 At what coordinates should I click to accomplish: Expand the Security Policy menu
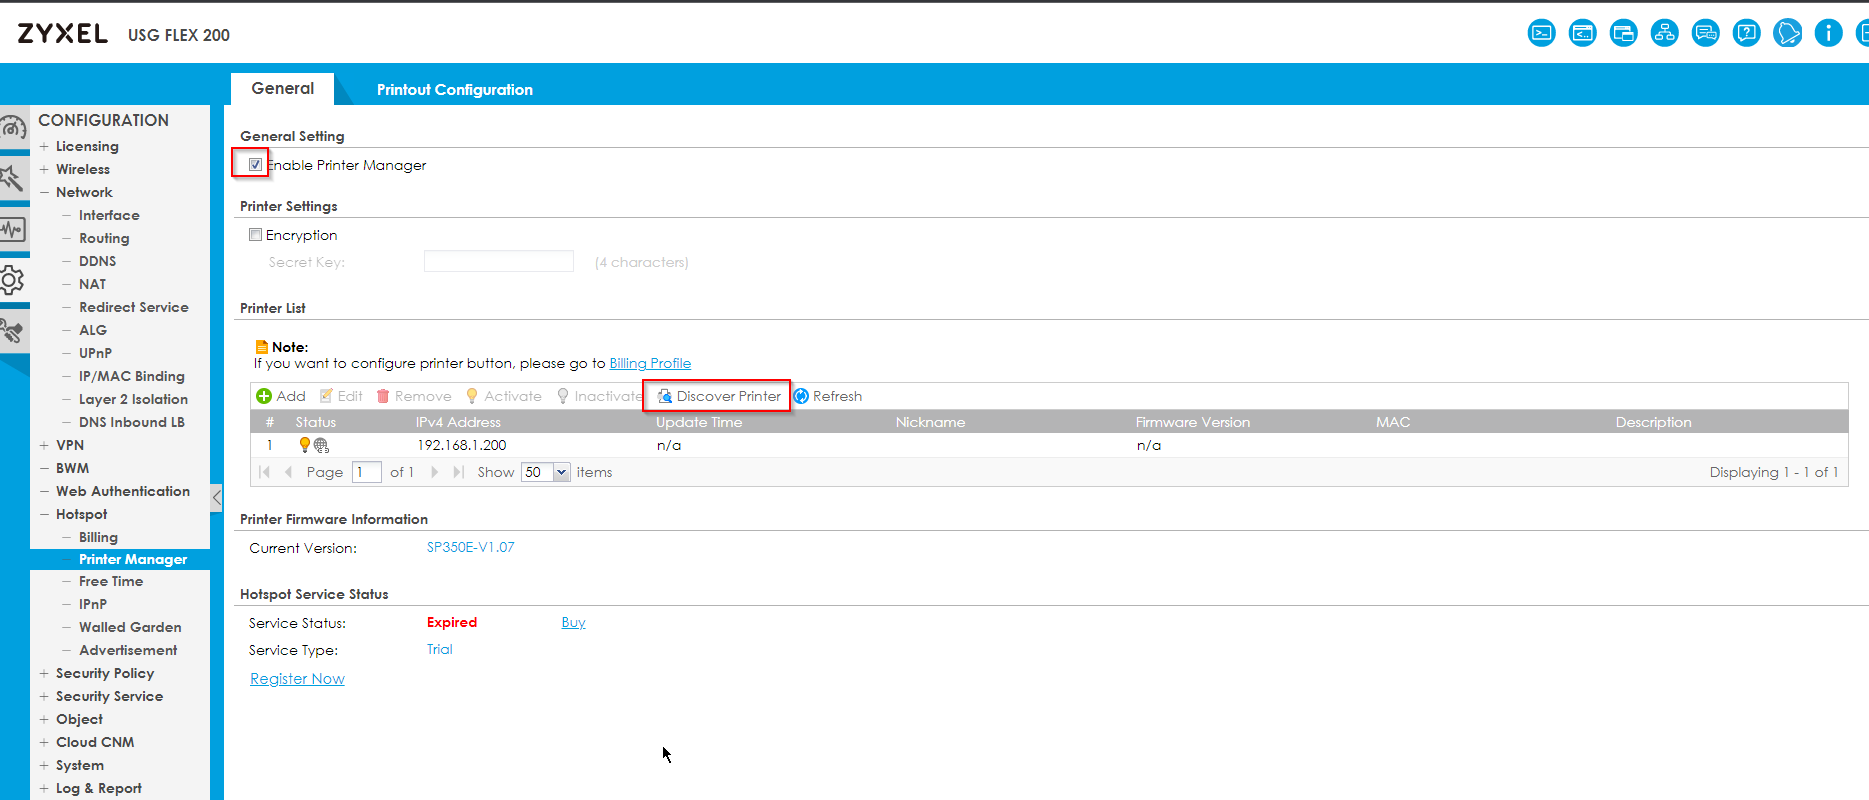click(x=44, y=673)
